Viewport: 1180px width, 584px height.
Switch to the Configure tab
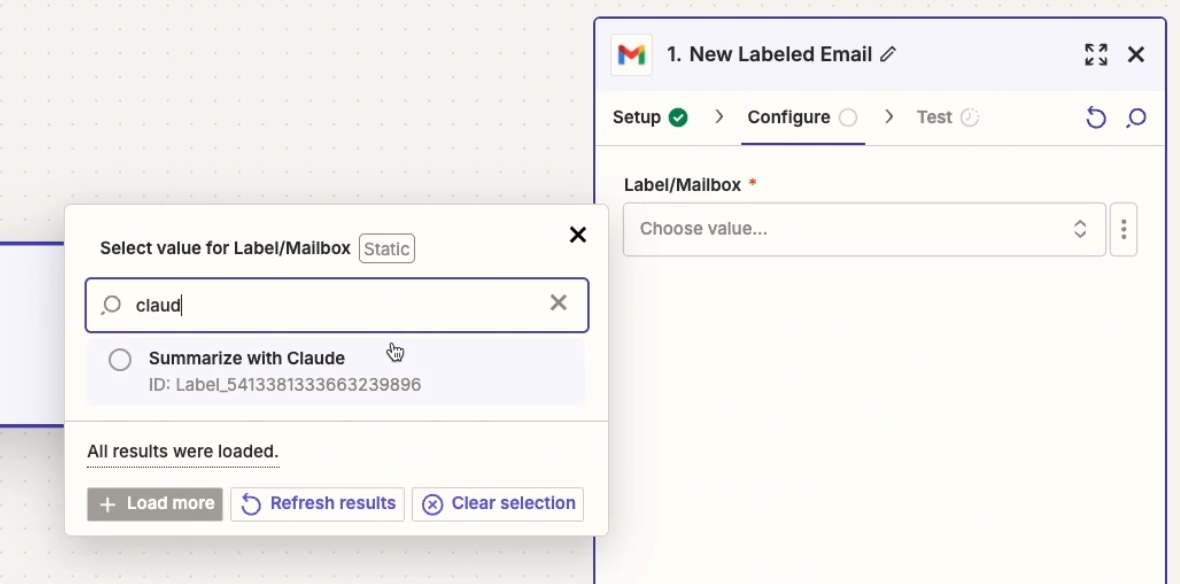point(802,117)
